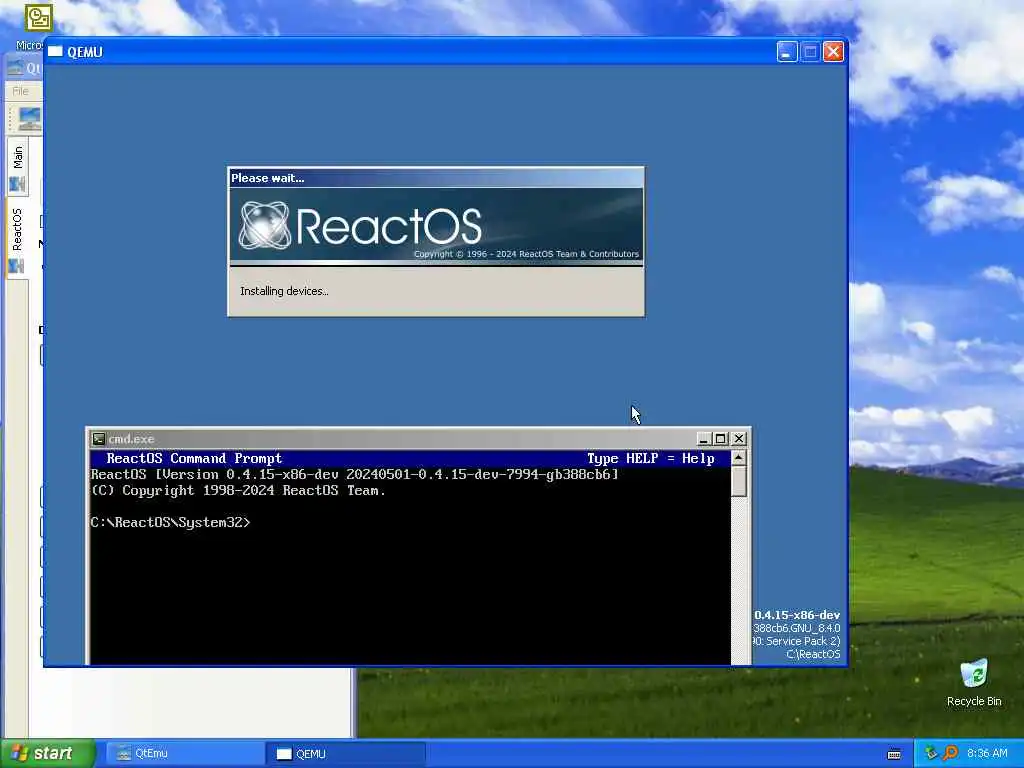Click the 'Copyright 1998-2024 ReactOS Team' line
1024x768 pixels.
coord(238,490)
